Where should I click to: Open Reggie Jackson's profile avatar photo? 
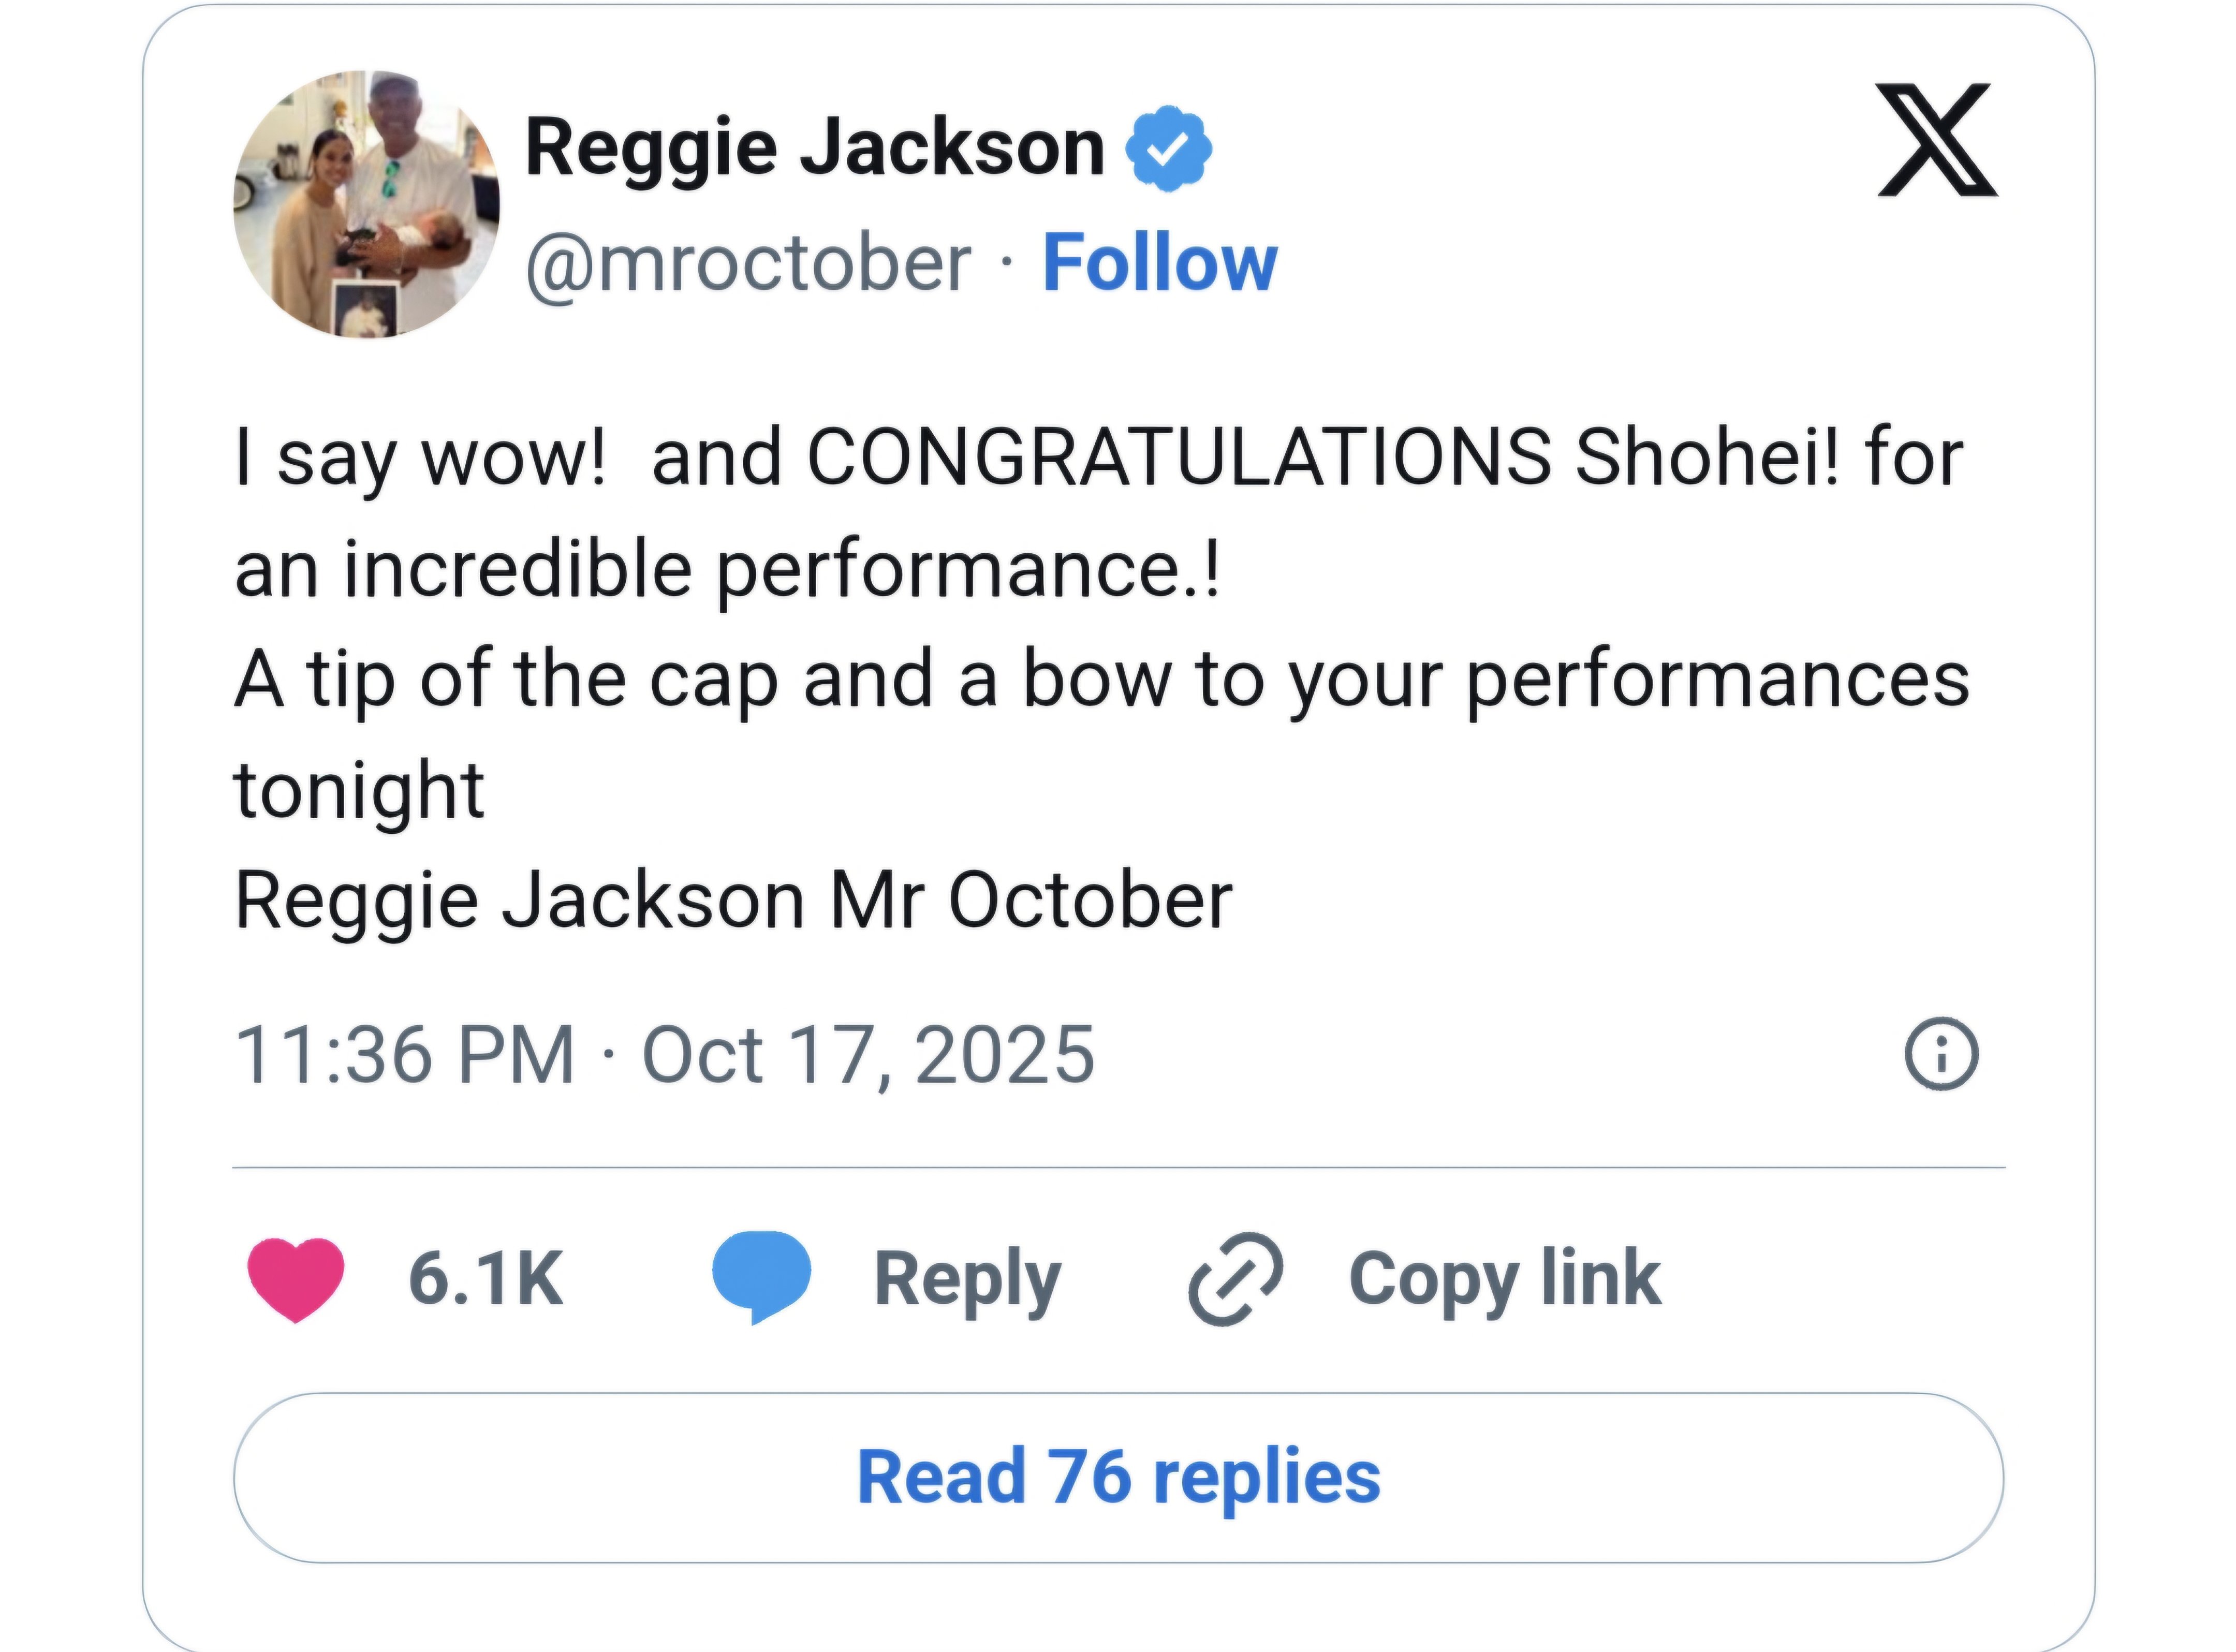(x=367, y=204)
